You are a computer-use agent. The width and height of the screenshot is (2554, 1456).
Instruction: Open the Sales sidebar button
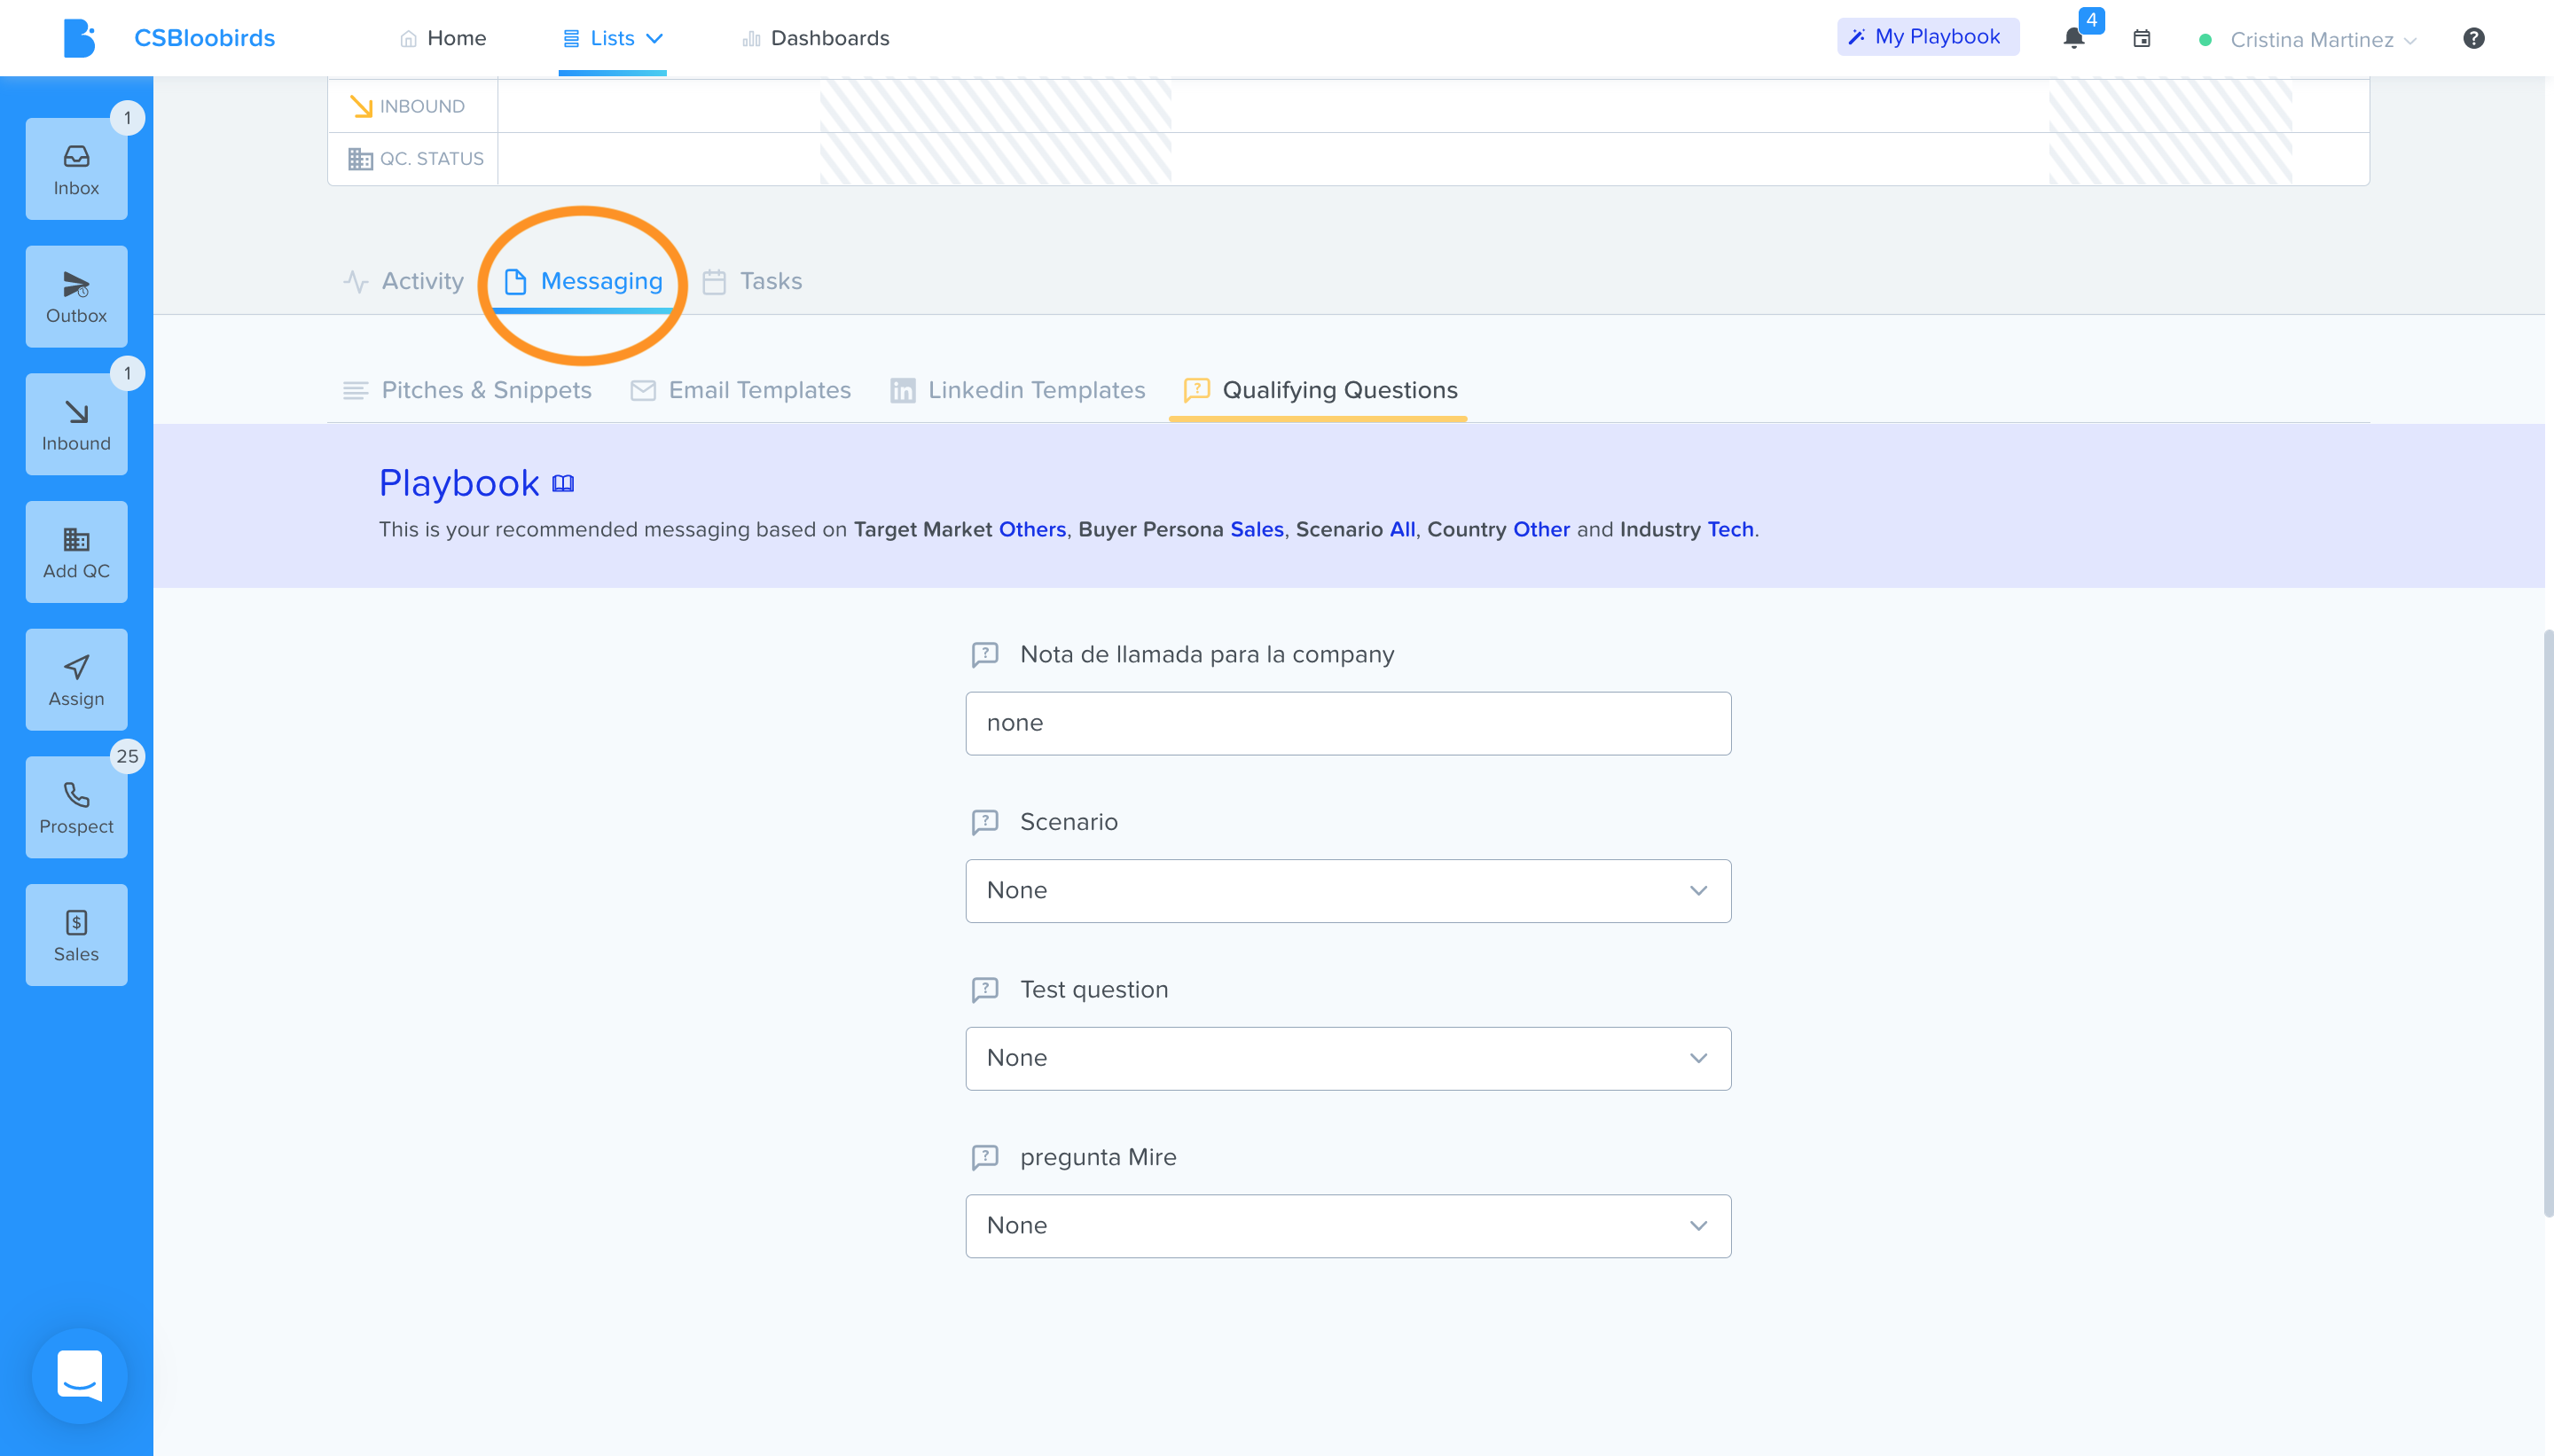tap(76, 935)
